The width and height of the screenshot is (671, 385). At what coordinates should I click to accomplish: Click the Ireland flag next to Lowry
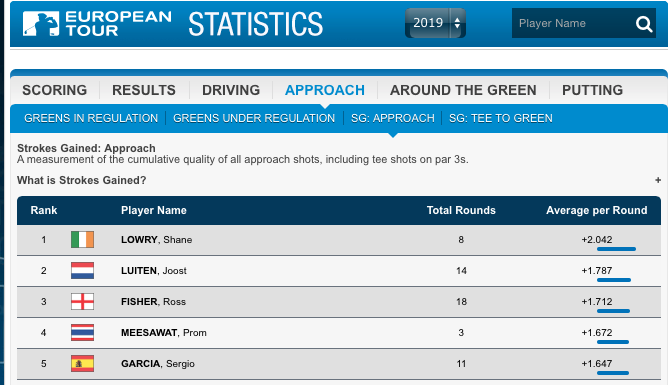[82, 240]
